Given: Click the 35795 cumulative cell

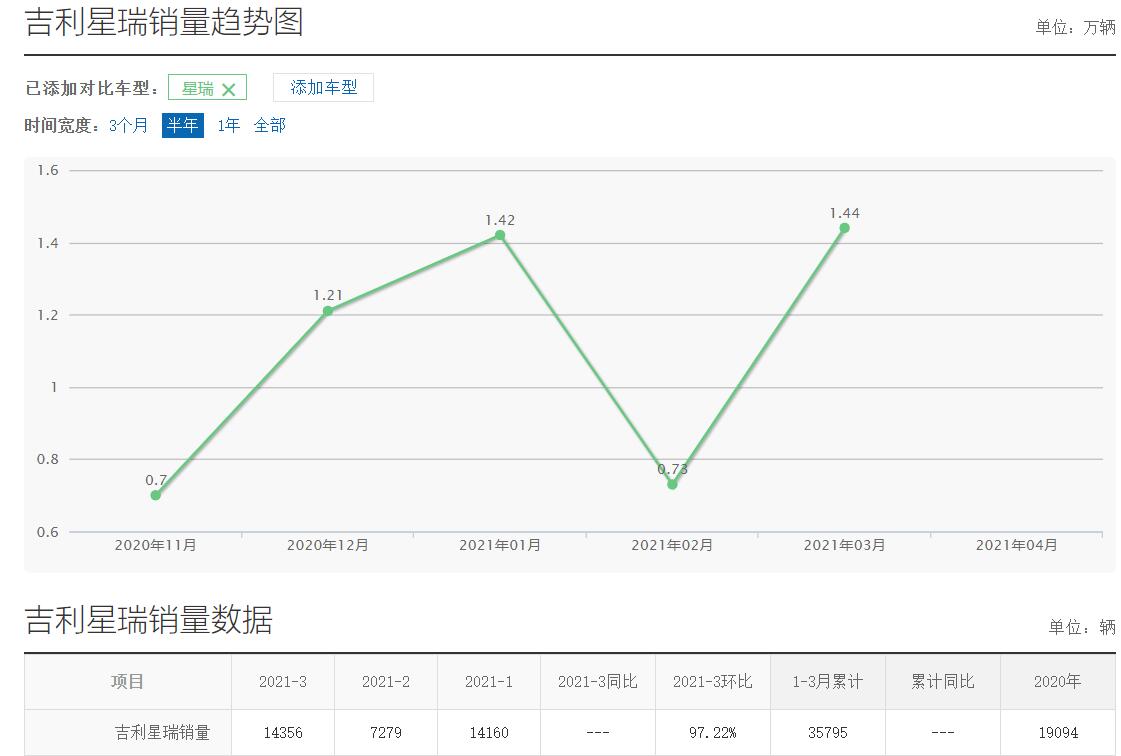Looking at the screenshot, I should [x=828, y=733].
